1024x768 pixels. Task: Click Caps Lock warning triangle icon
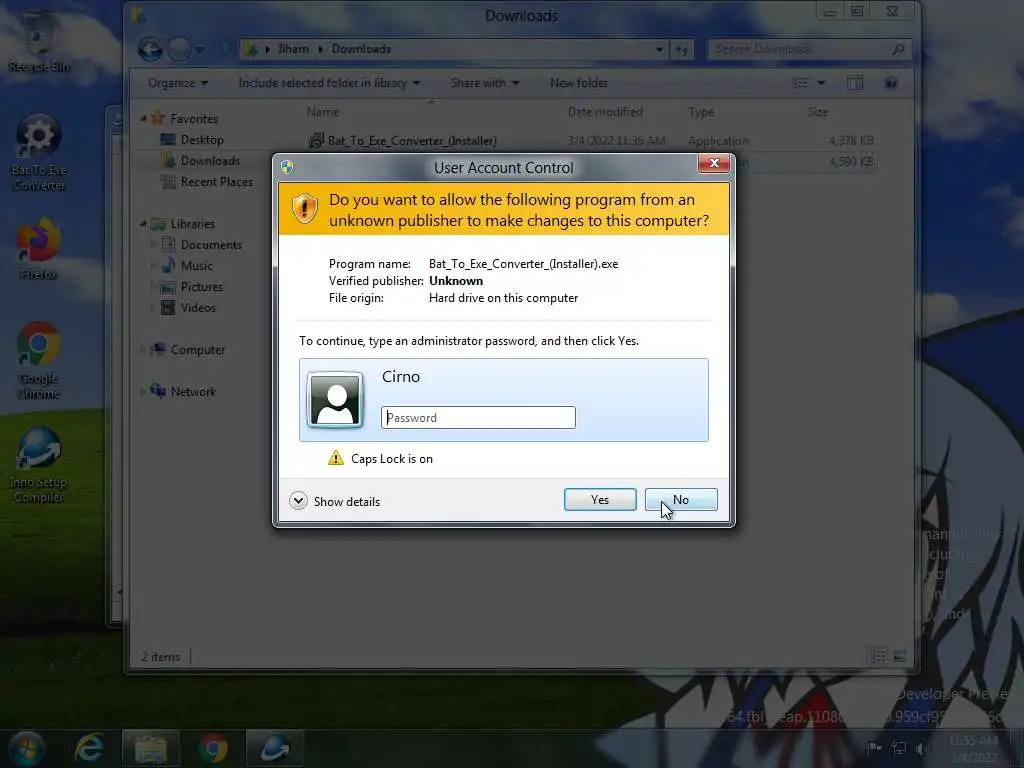pos(336,458)
